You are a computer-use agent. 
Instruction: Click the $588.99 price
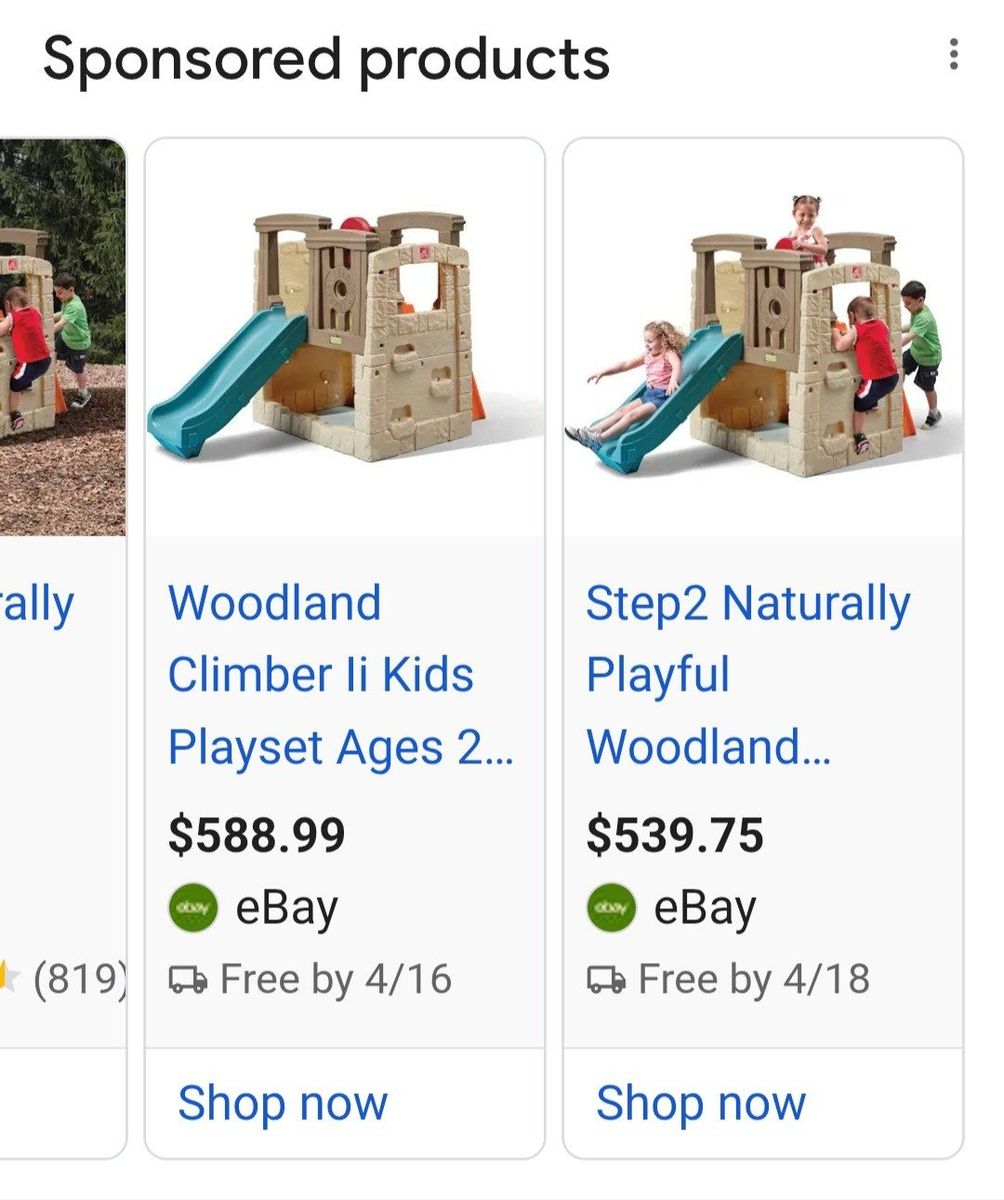(x=256, y=836)
